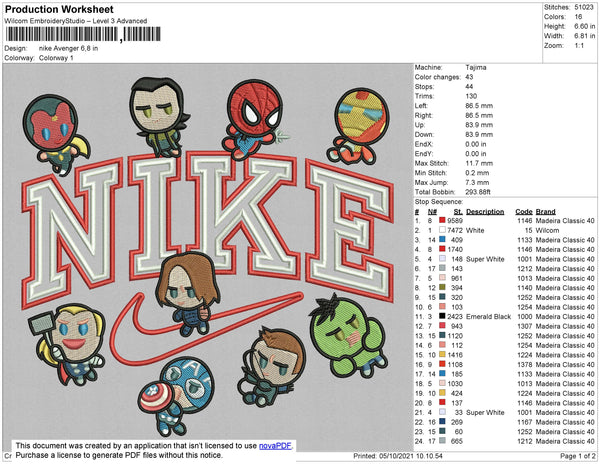Click the blue swatch in stop row 3
Viewport: 600px width, 464px height.
pyautogui.click(x=442, y=240)
